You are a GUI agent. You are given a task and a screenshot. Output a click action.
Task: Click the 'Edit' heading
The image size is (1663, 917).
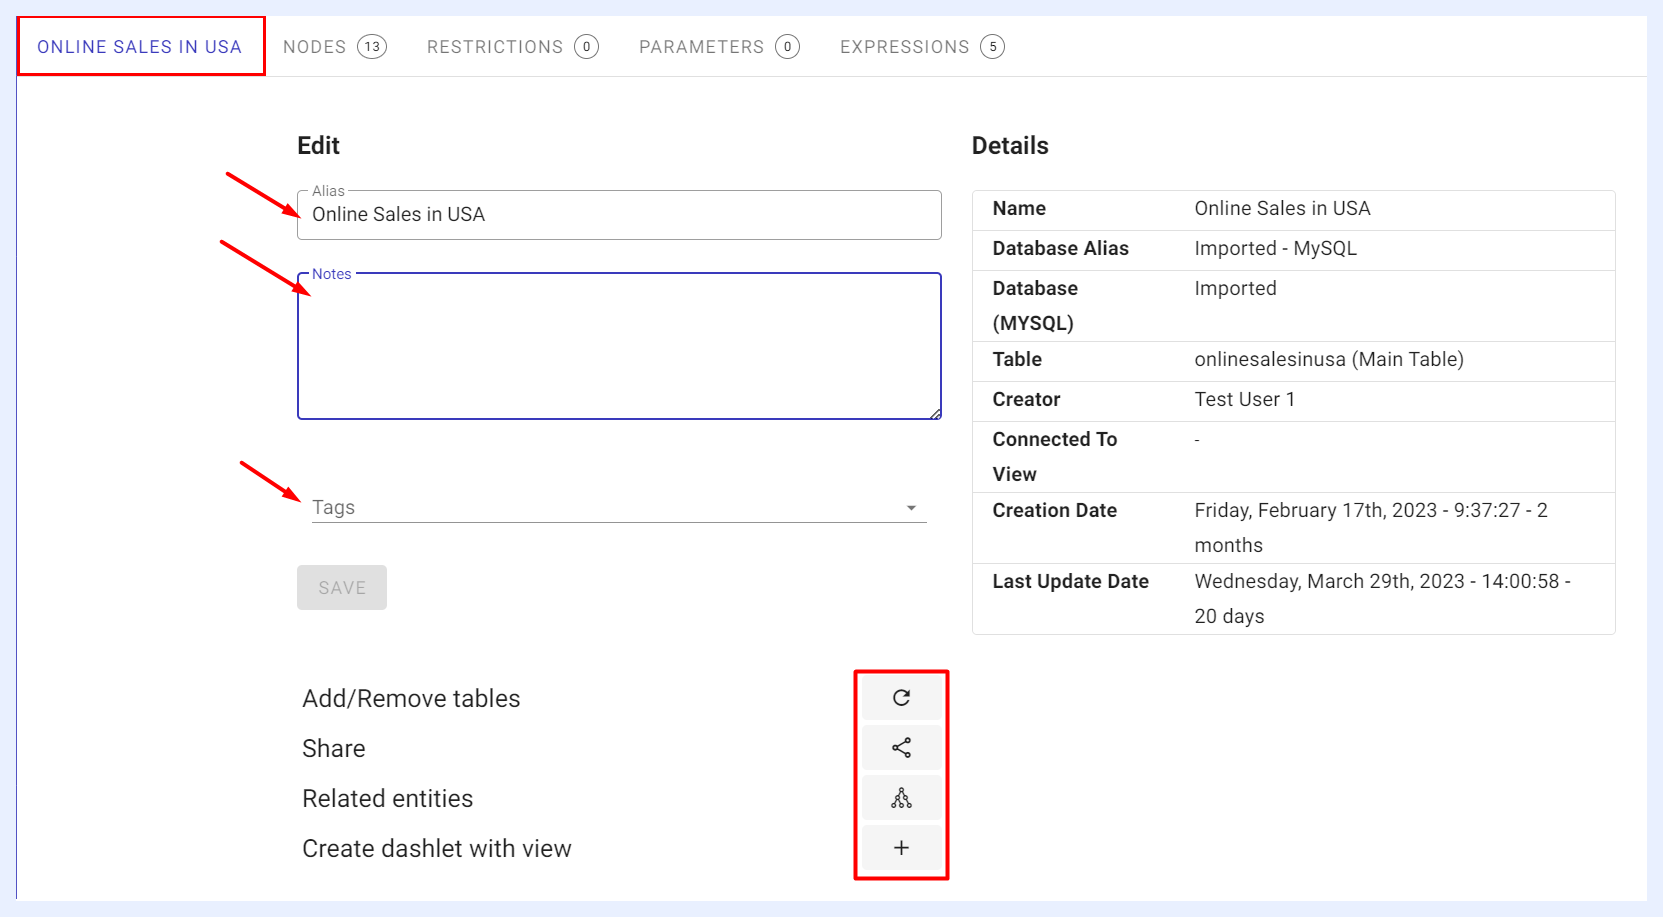[318, 146]
